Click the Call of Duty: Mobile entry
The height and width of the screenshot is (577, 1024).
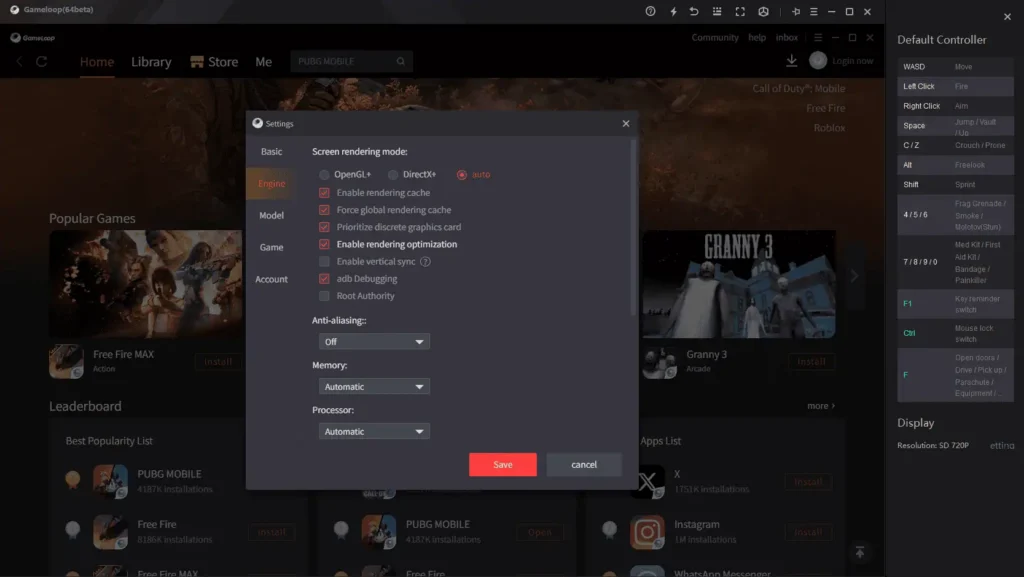coord(798,89)
